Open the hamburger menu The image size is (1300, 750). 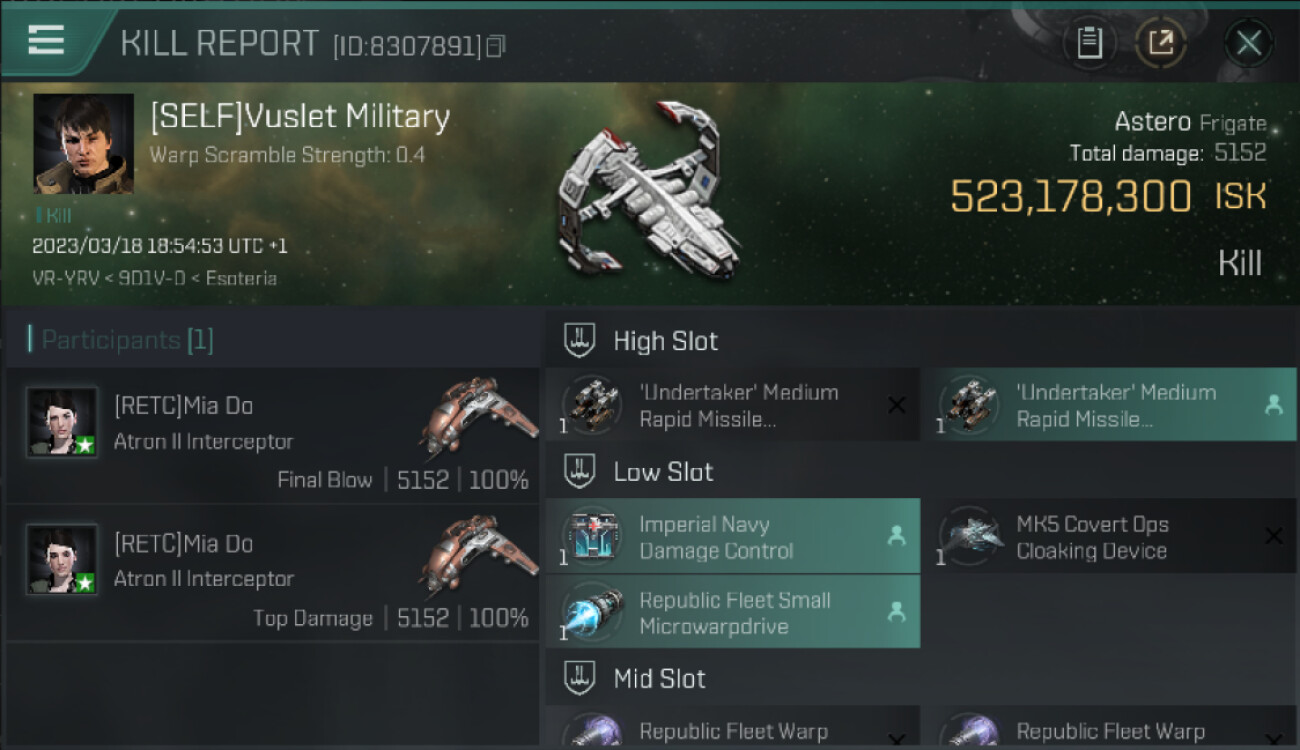point(46,40)
